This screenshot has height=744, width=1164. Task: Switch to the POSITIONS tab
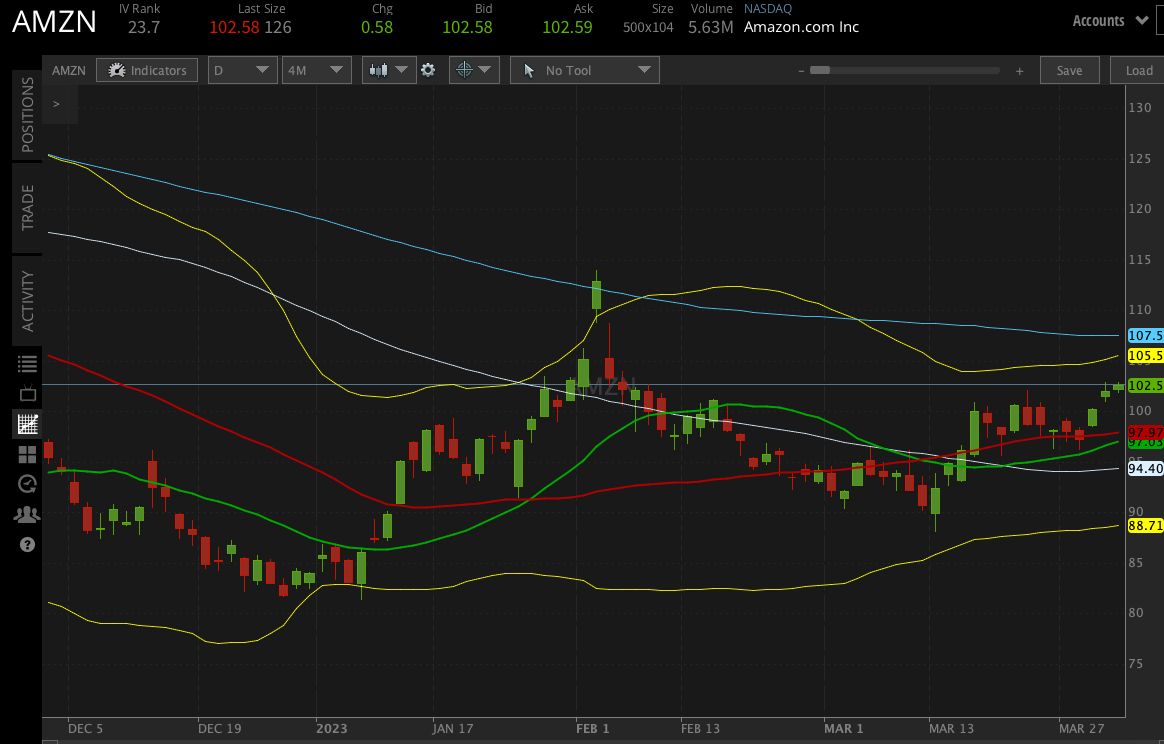click(x=27, y=115)
